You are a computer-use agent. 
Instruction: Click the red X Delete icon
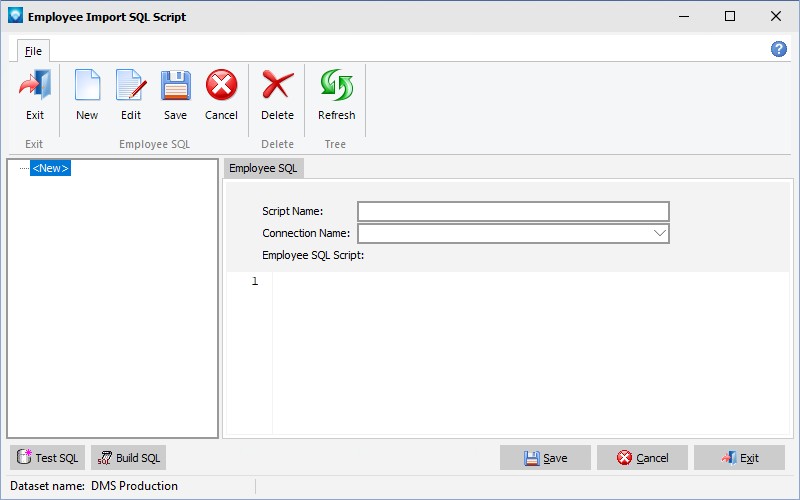(277, 85)
